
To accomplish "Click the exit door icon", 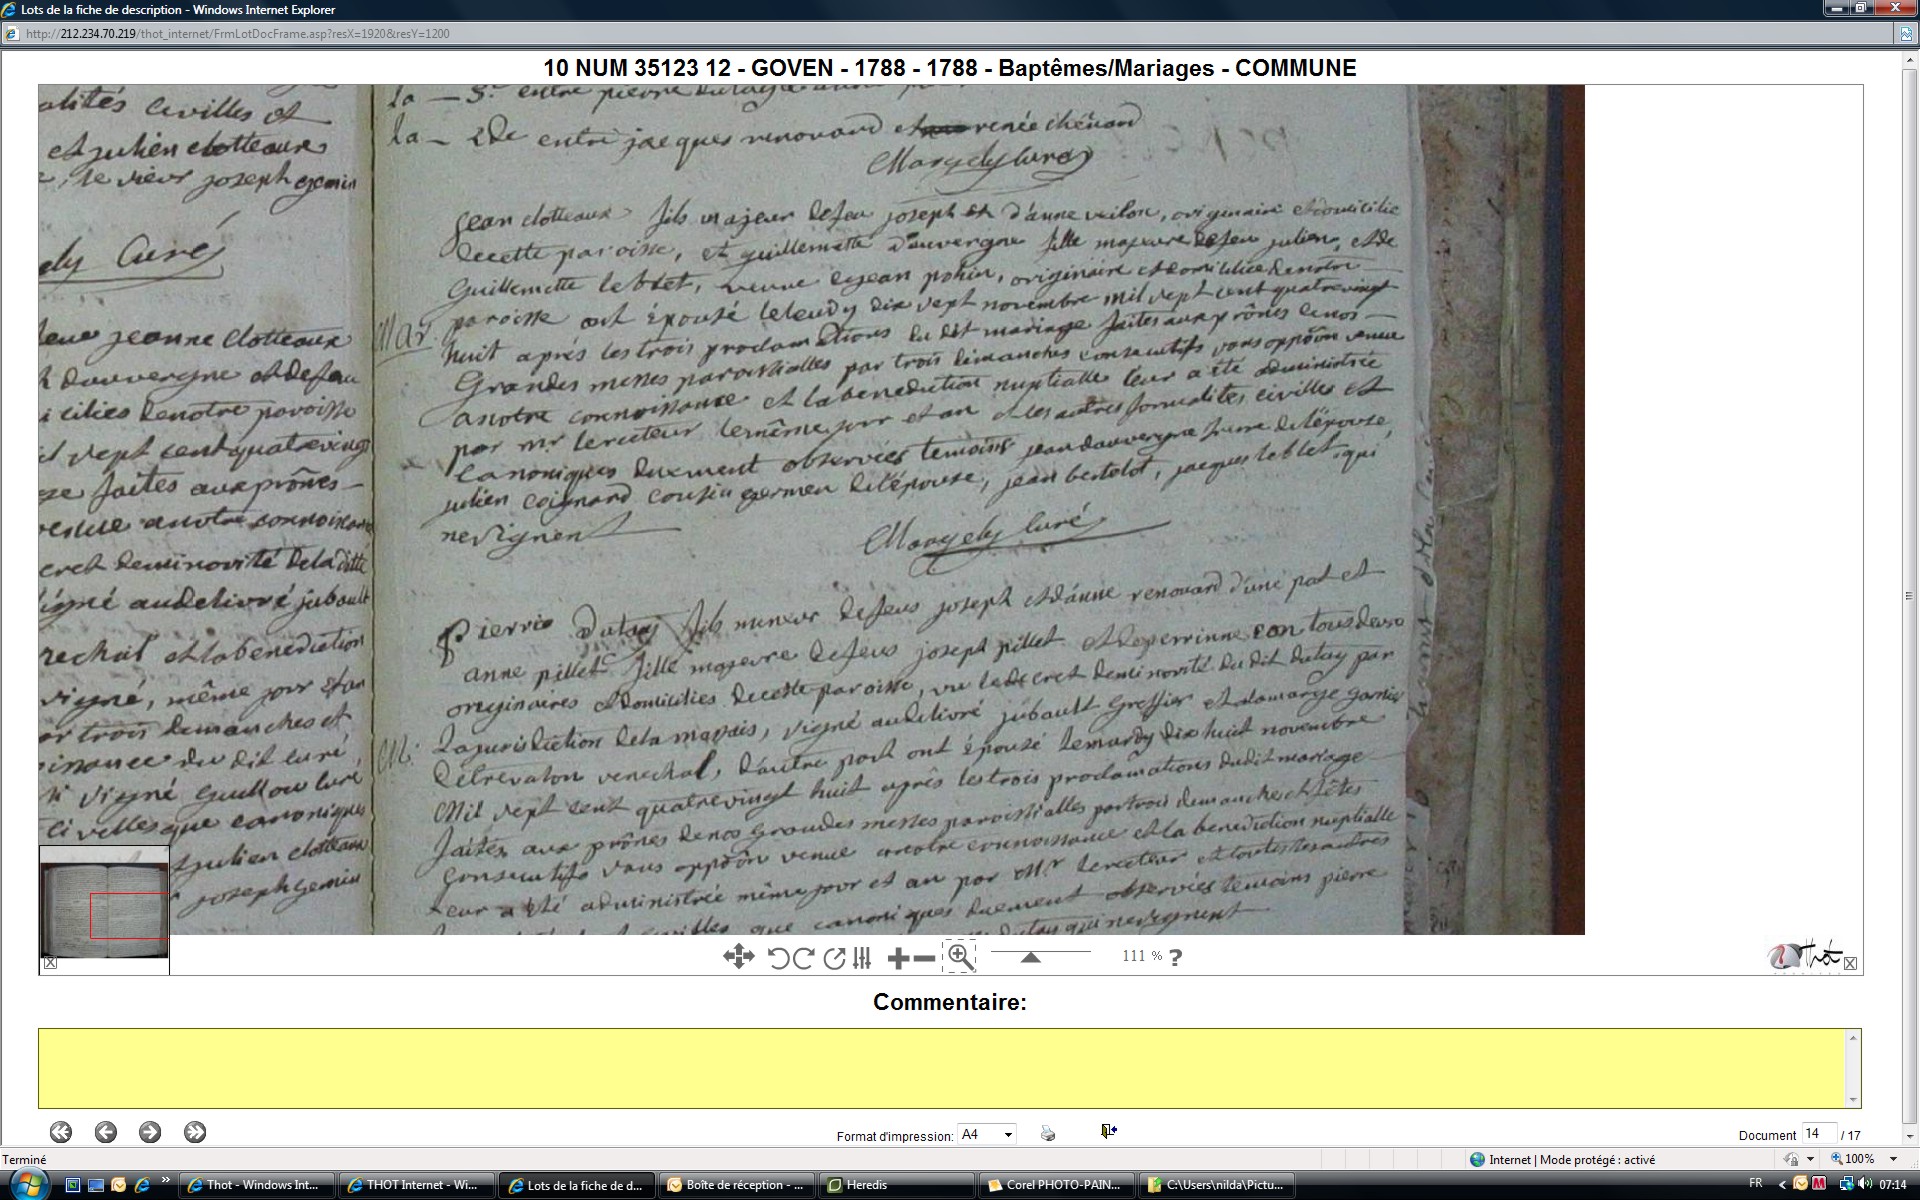I will pos(1108,1131).
